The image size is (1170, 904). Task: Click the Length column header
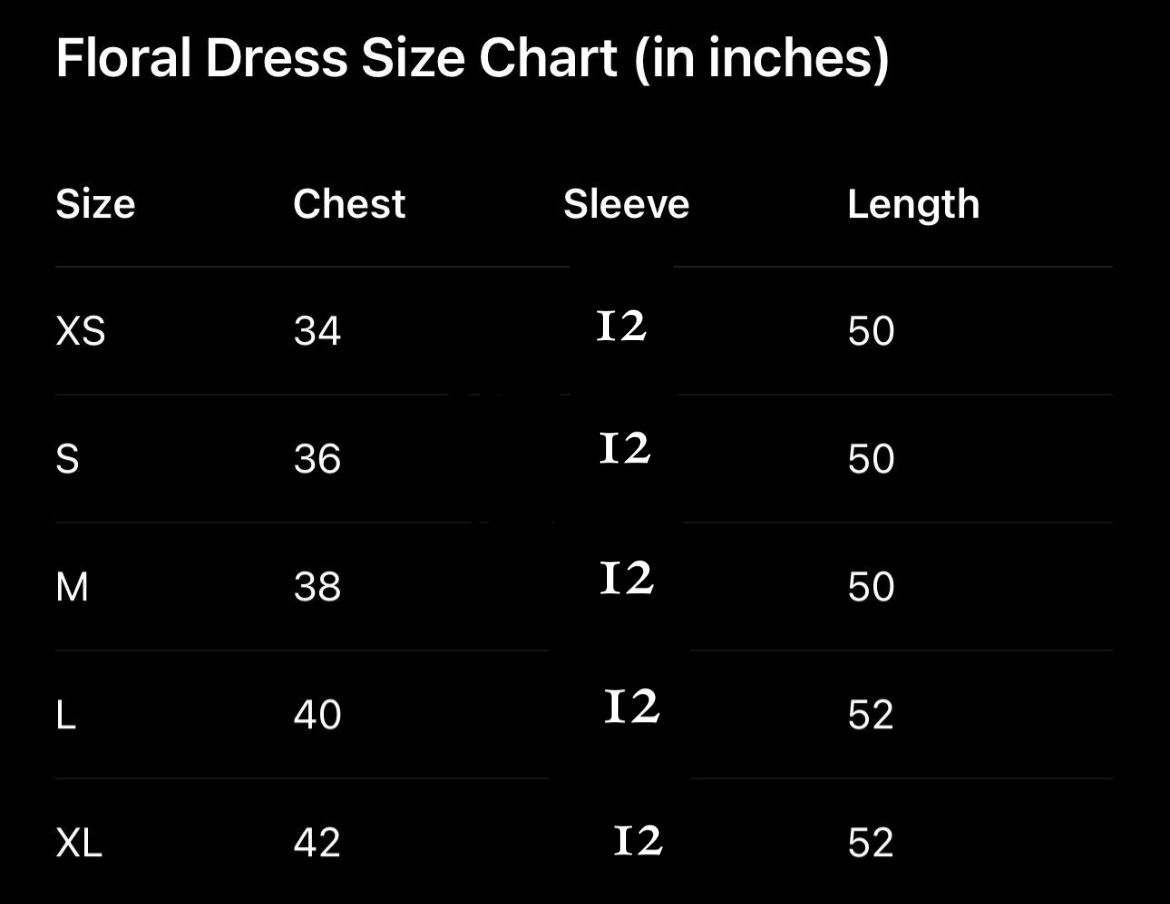coord(913,205)
